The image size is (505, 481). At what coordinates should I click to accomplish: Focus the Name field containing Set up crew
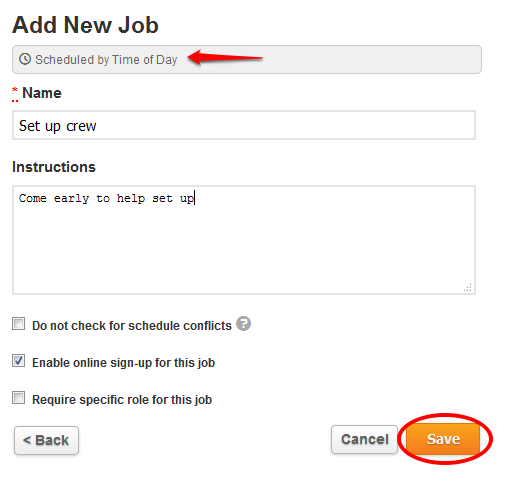pyautogui.click(x=244, y=125)
